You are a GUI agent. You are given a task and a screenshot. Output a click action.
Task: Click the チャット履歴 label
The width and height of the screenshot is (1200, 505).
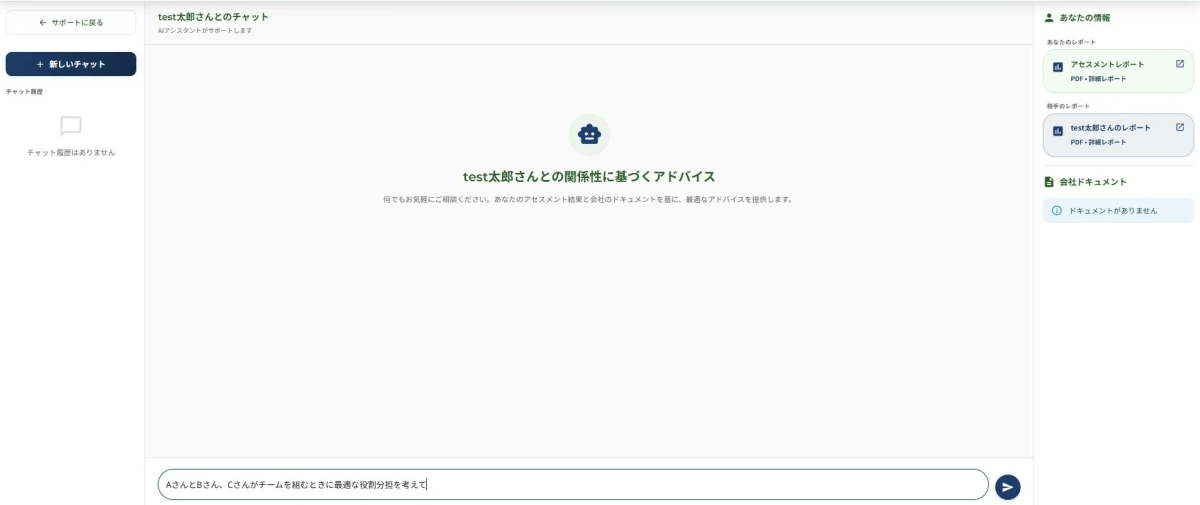coord(25,92)
